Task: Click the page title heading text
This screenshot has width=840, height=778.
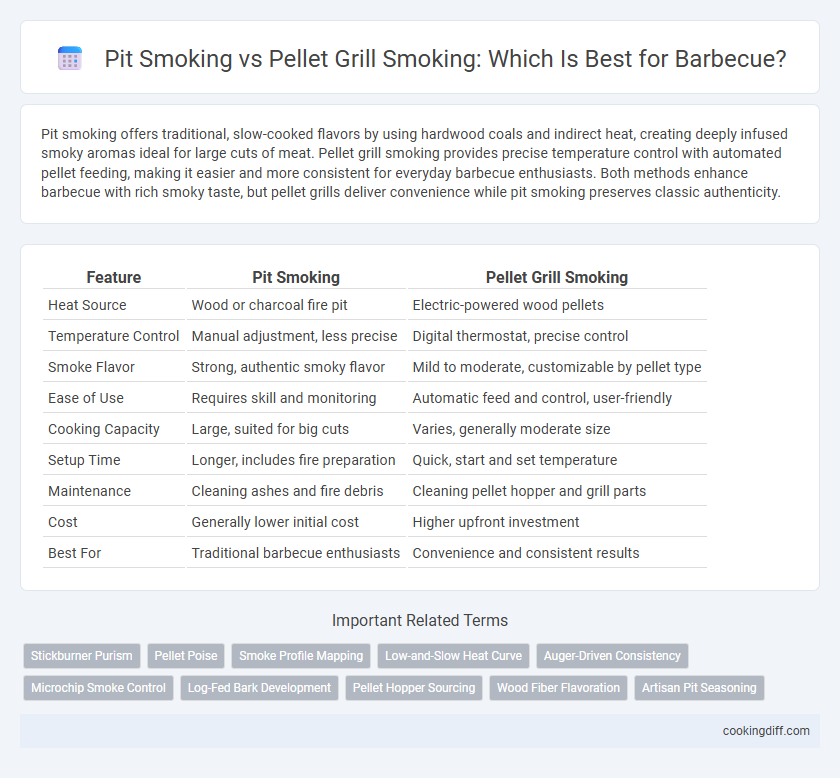Action: click(445, 58)
